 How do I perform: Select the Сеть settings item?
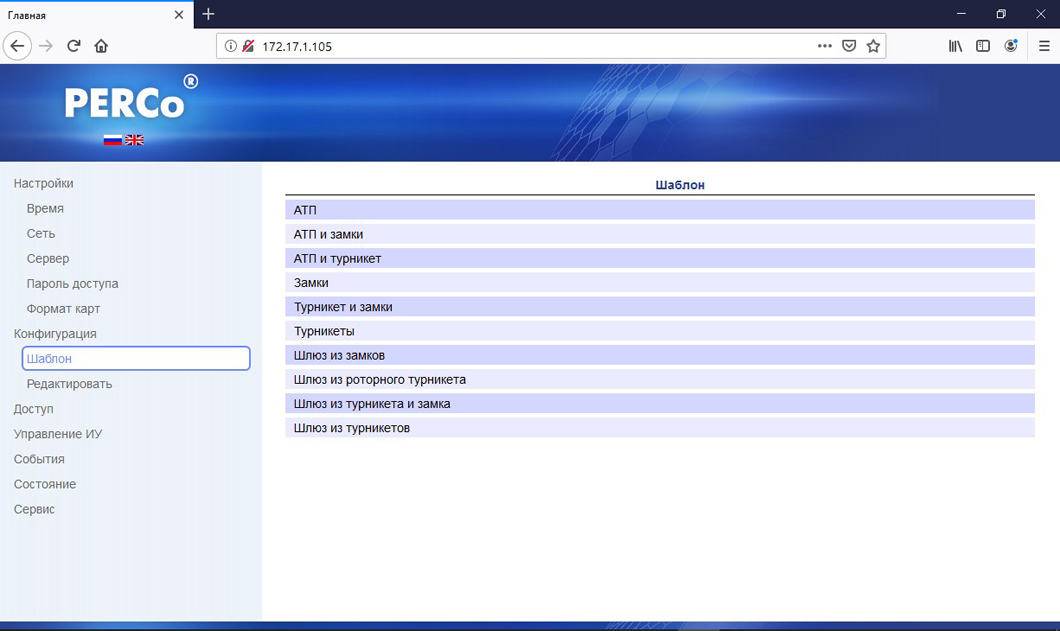click(41, 234)
